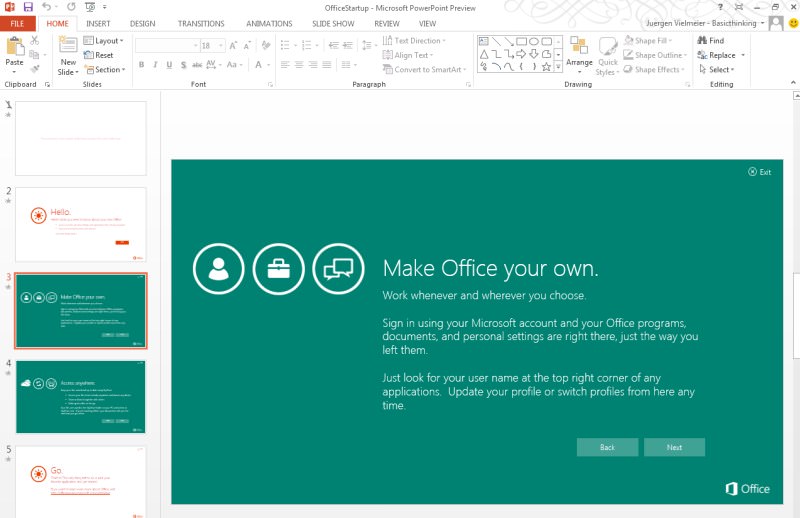
Task: Click the font name combo box
Action: click(x=167, y=46)
